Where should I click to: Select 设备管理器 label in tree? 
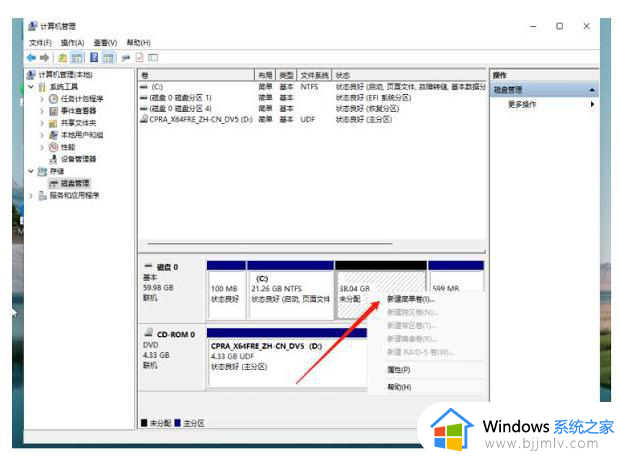coord(78,159)
